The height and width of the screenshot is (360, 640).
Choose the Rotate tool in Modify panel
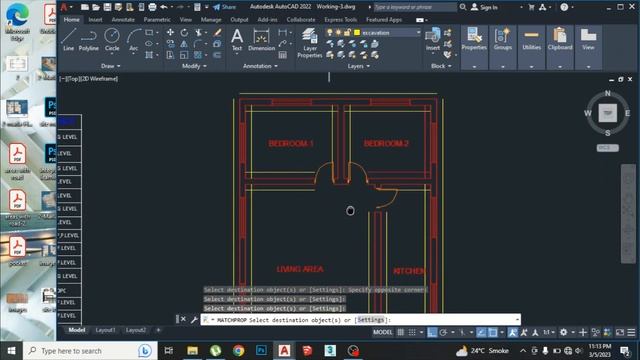(x=184, y=32)
